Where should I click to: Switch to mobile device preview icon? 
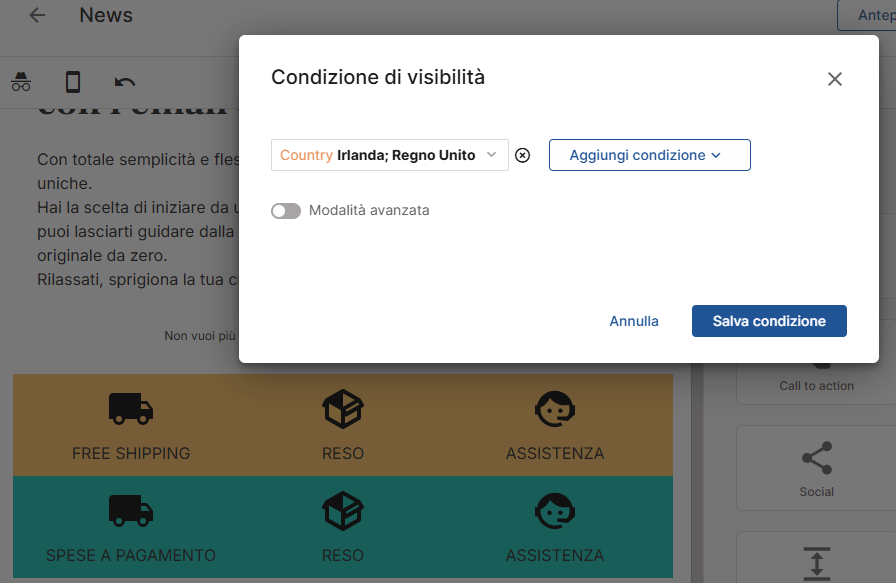click(73, 82)
